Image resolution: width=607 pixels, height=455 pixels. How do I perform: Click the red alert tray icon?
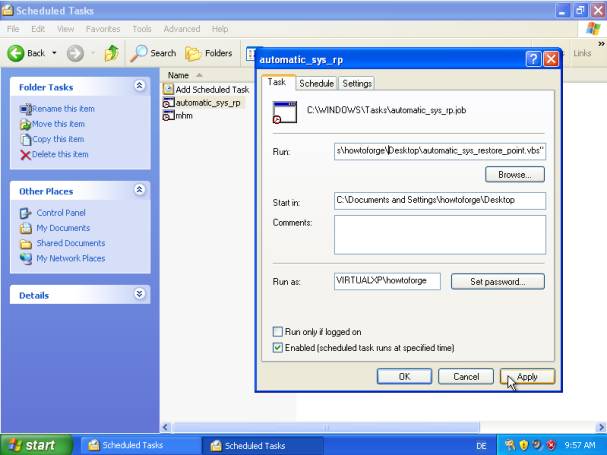click(551, 445)
